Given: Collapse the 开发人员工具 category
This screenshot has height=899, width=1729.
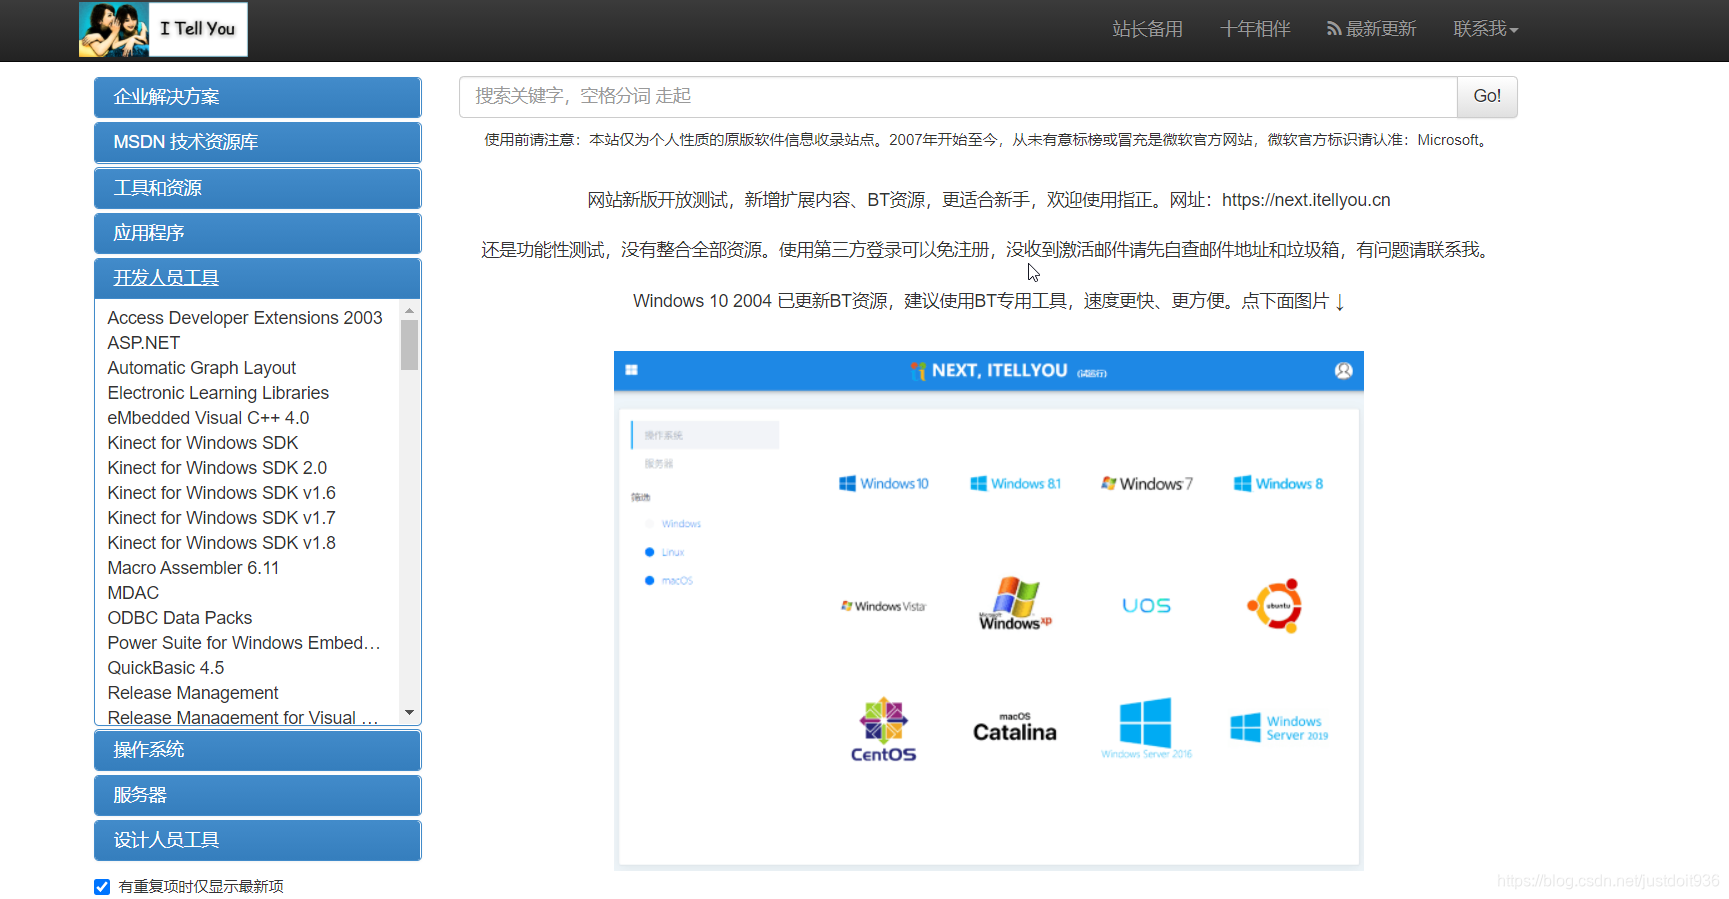Looking at the screenshot, I should point(257,278).
